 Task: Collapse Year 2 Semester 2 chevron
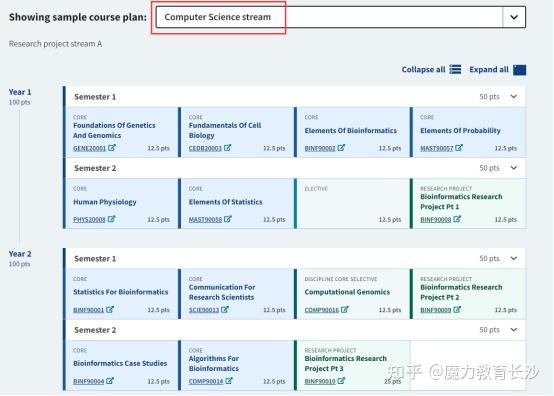pos(514,330)
